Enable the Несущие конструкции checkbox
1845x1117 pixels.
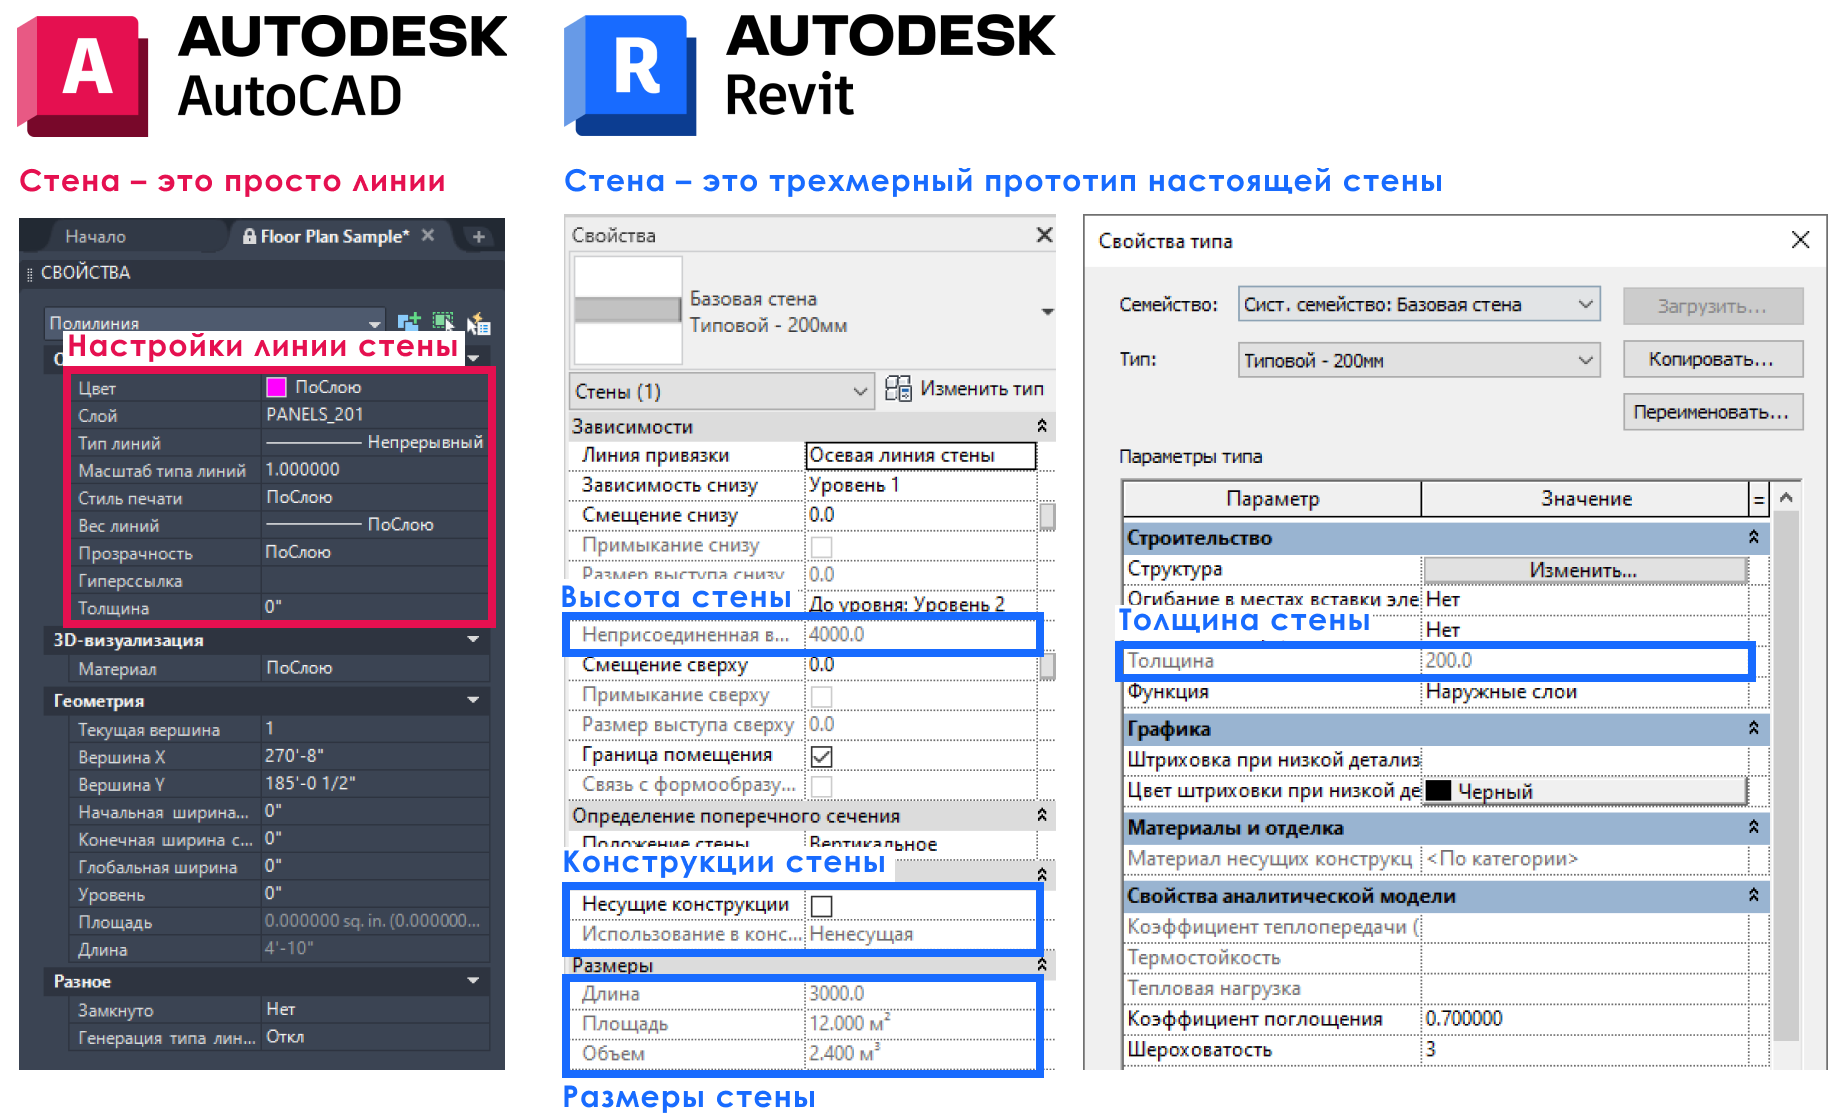click(x=821, y=906)
